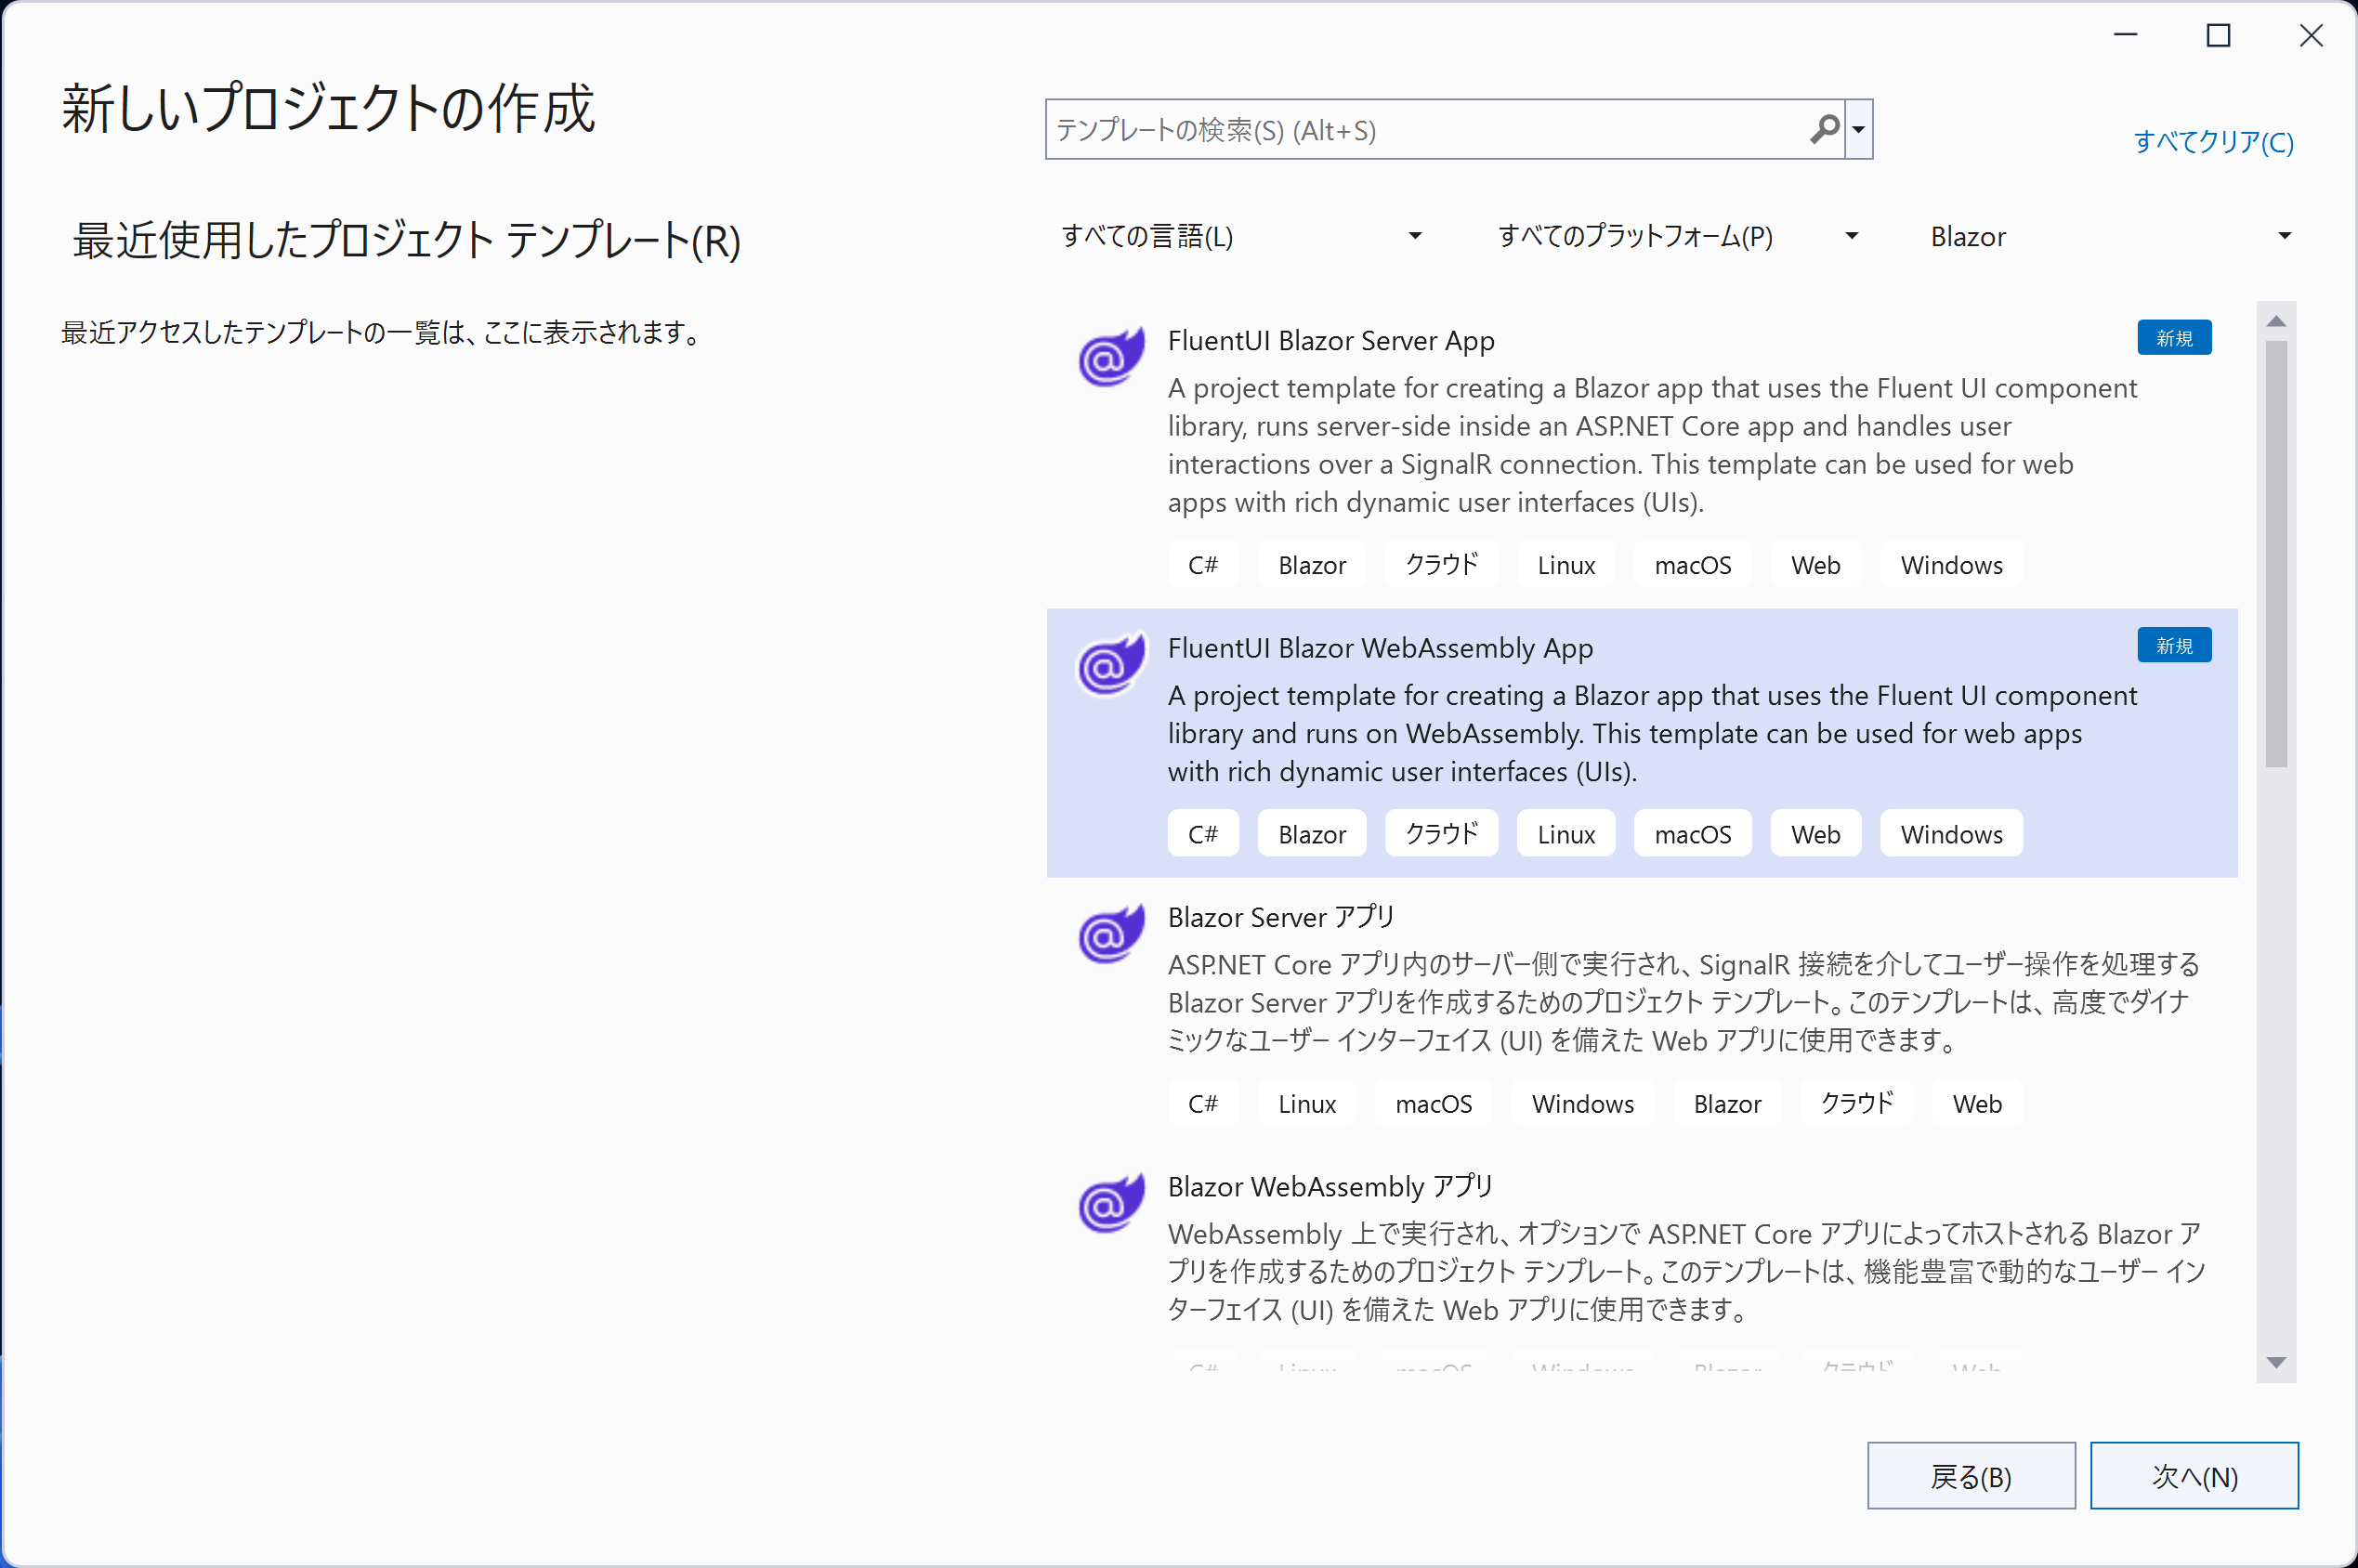This screenshot has height=1568, width=2358.
Task: Click Linux tag under Blazor Server アプリ
Action: point(1307,1104)
